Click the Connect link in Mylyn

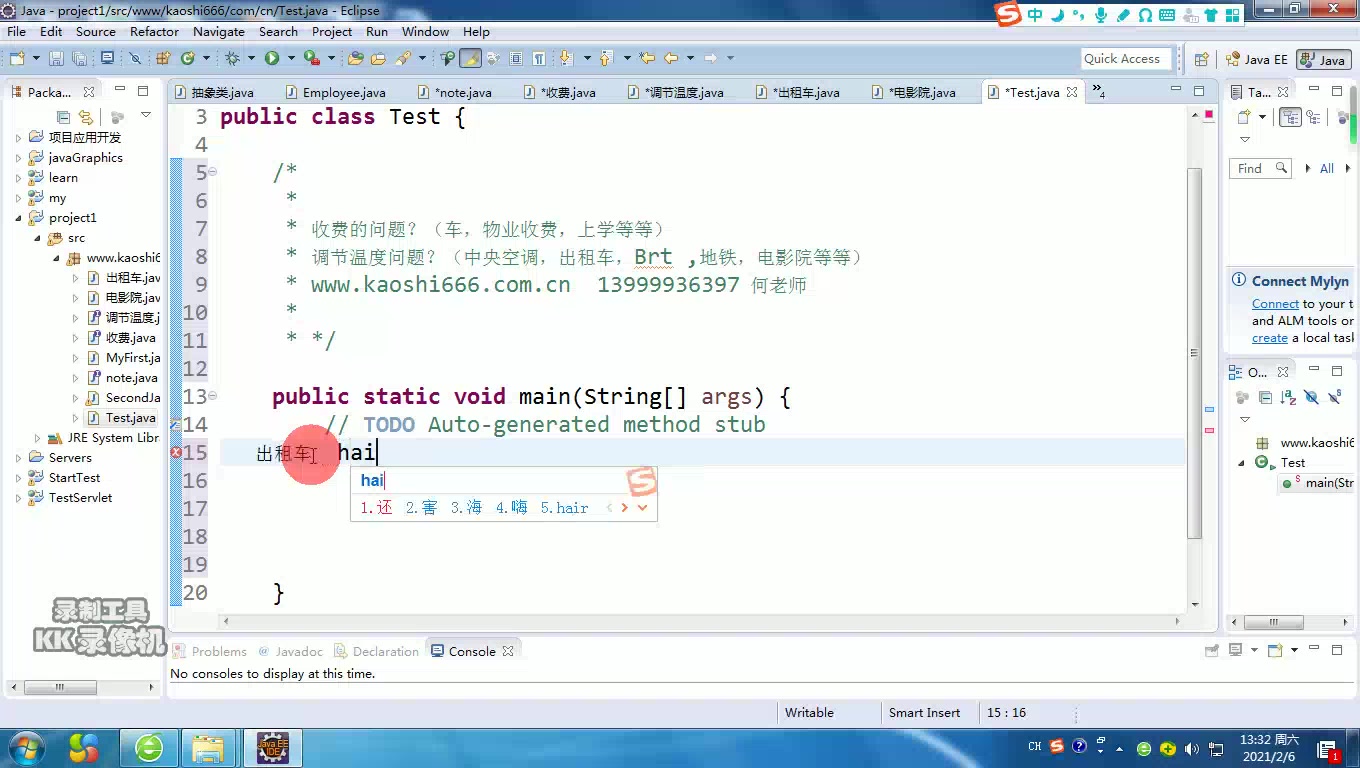point(1275,304)
